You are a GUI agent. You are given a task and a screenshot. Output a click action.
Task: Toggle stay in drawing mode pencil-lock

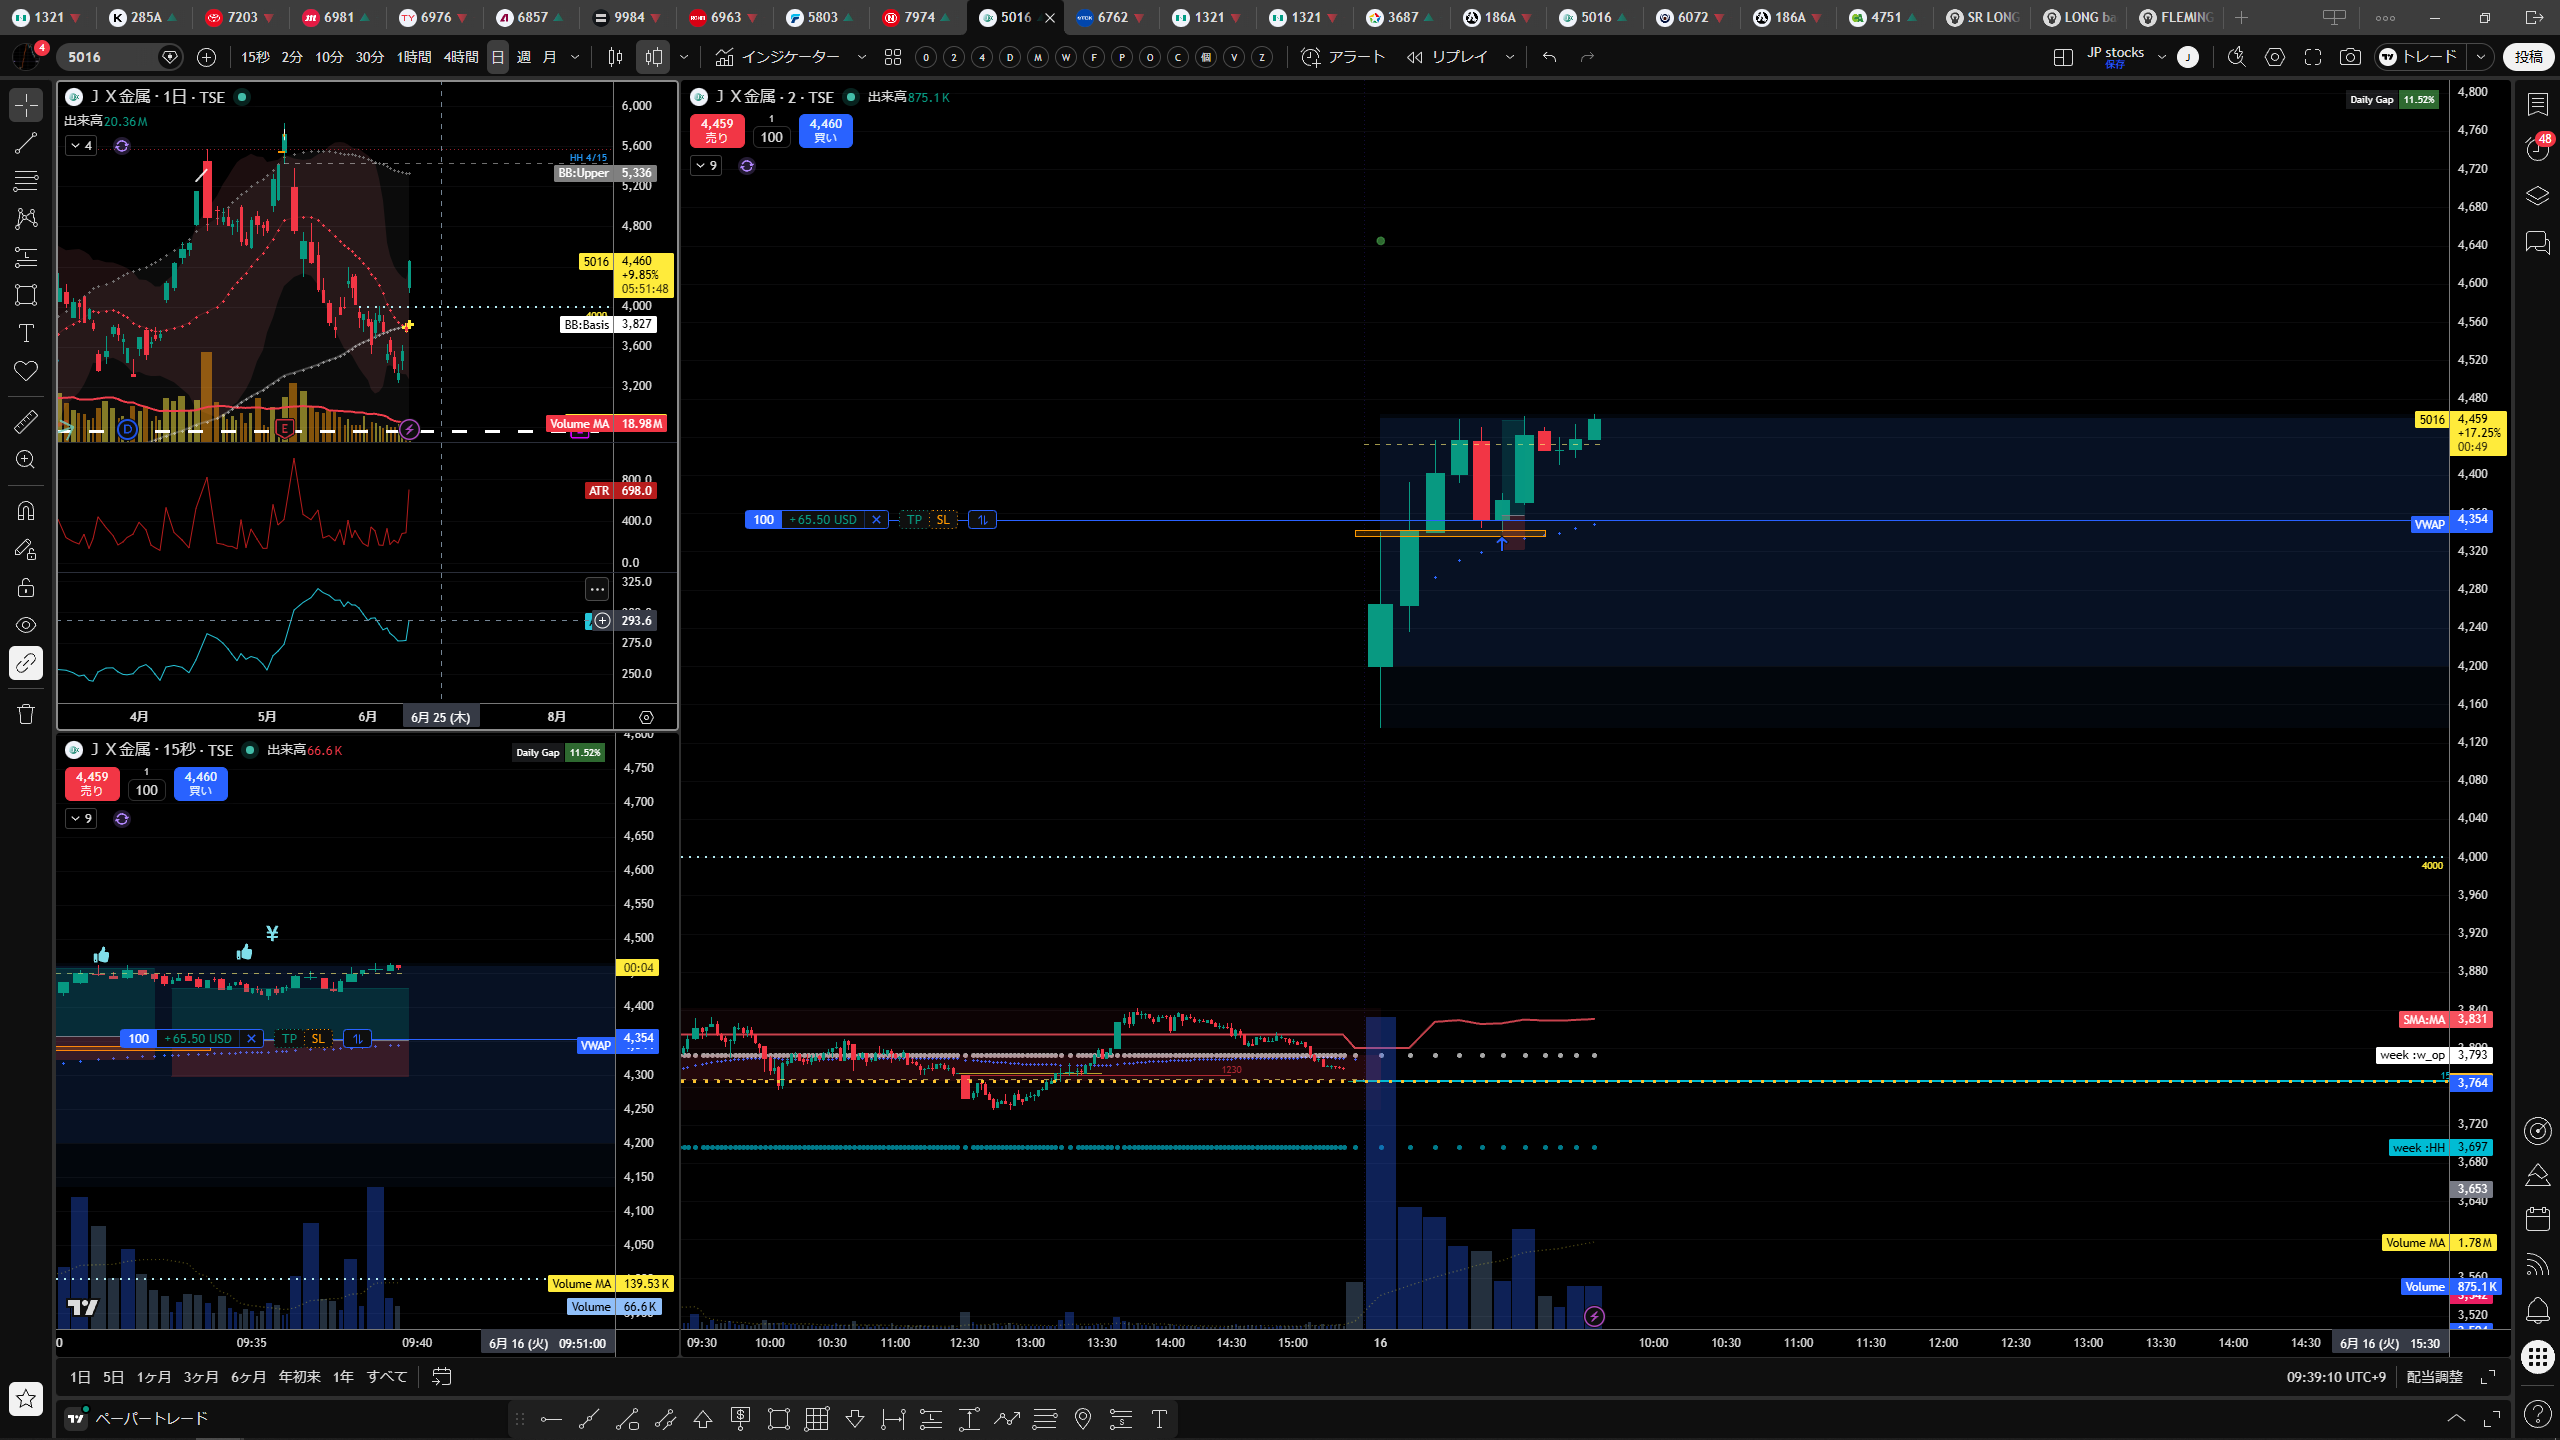point(26,549)
